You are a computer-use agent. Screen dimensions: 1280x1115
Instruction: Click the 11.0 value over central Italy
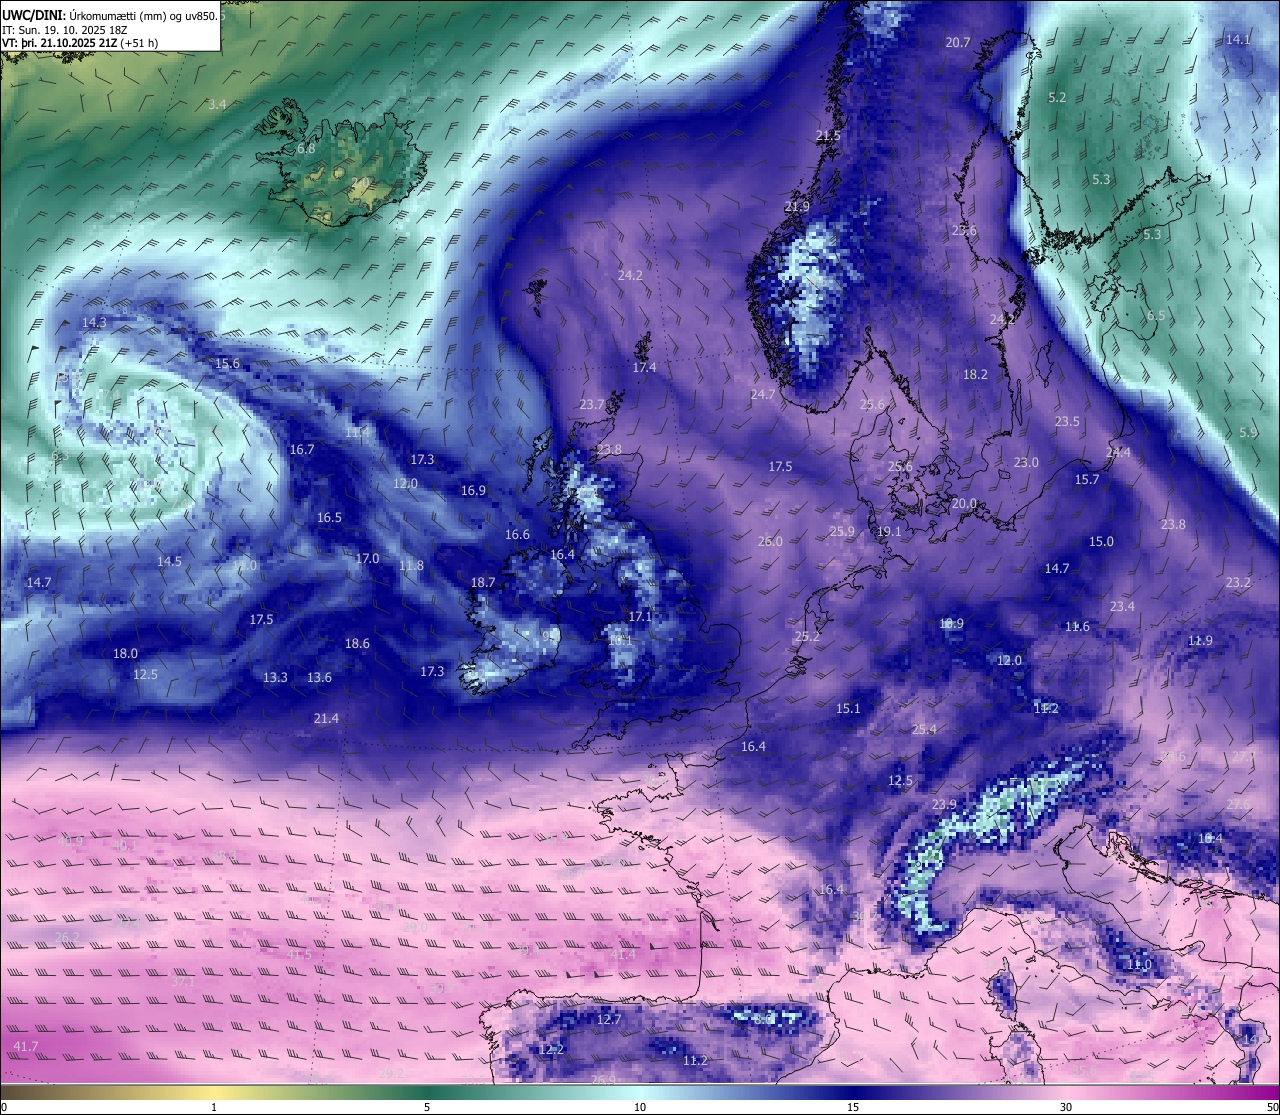(1139, 964)
